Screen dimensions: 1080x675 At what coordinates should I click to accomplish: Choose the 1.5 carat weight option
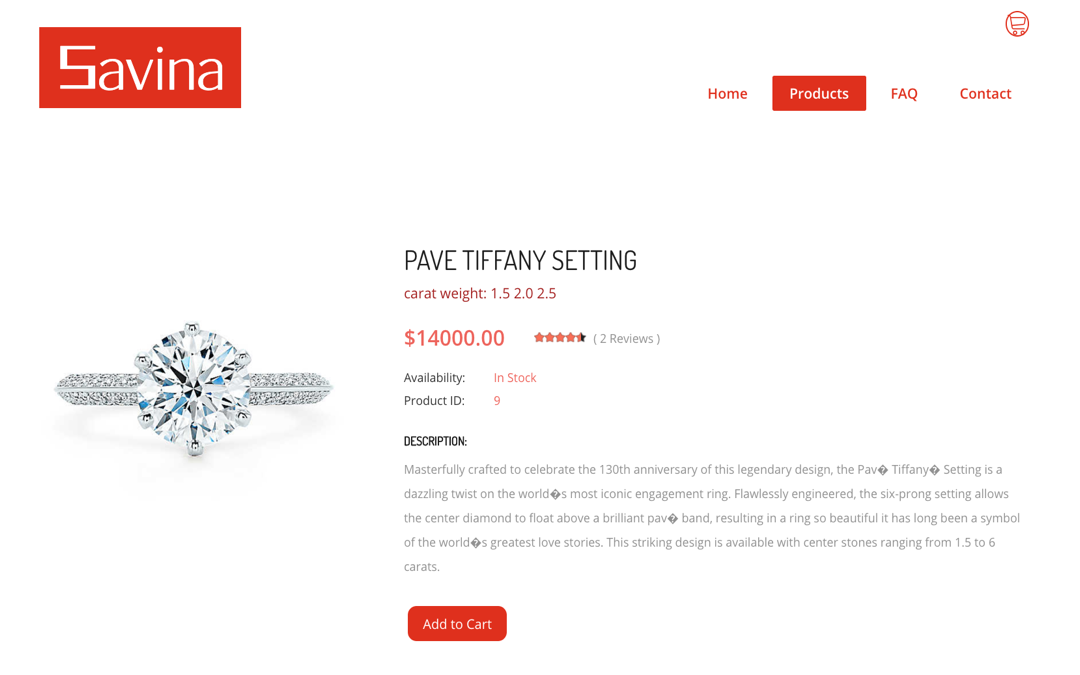click(x=500, y=293)
